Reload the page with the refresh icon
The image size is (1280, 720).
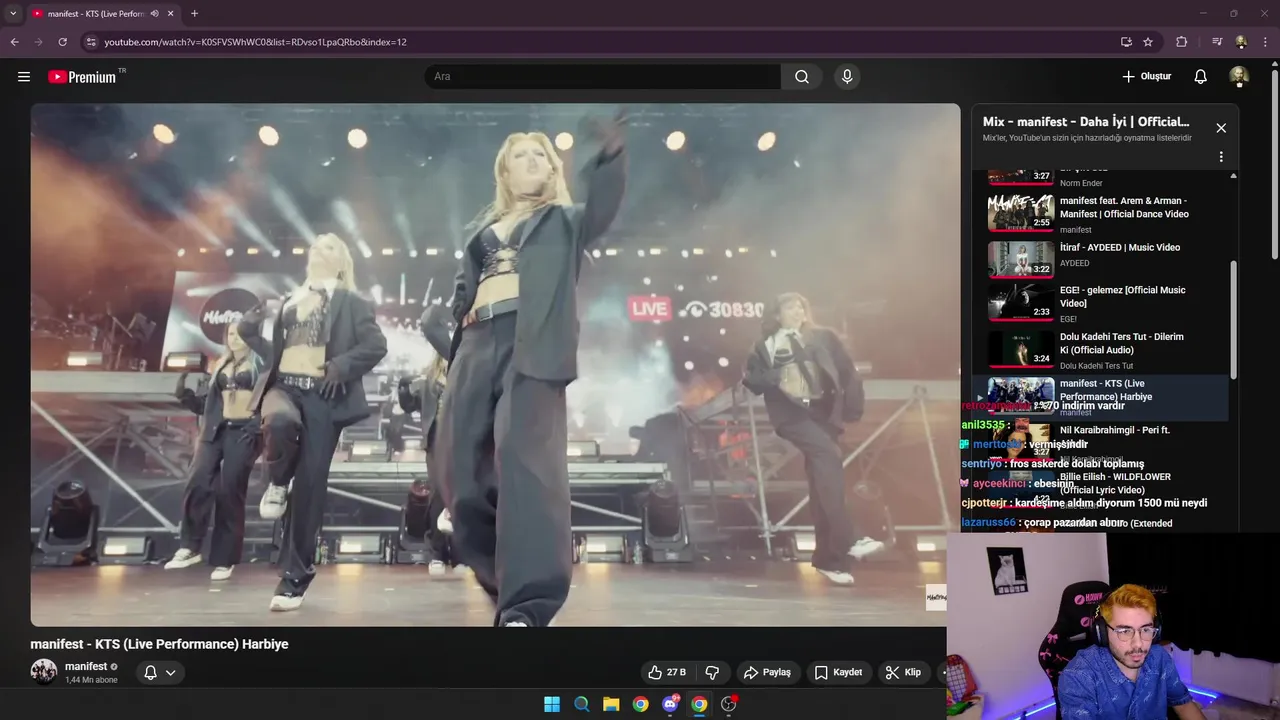pos(62,42)
